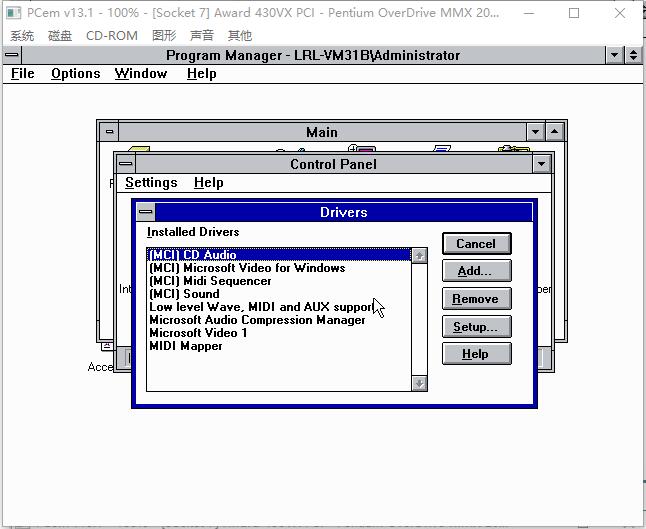Open Control Panel Settings menu
The height and width of the screenshot is (529, 646).
pos(151,183)
